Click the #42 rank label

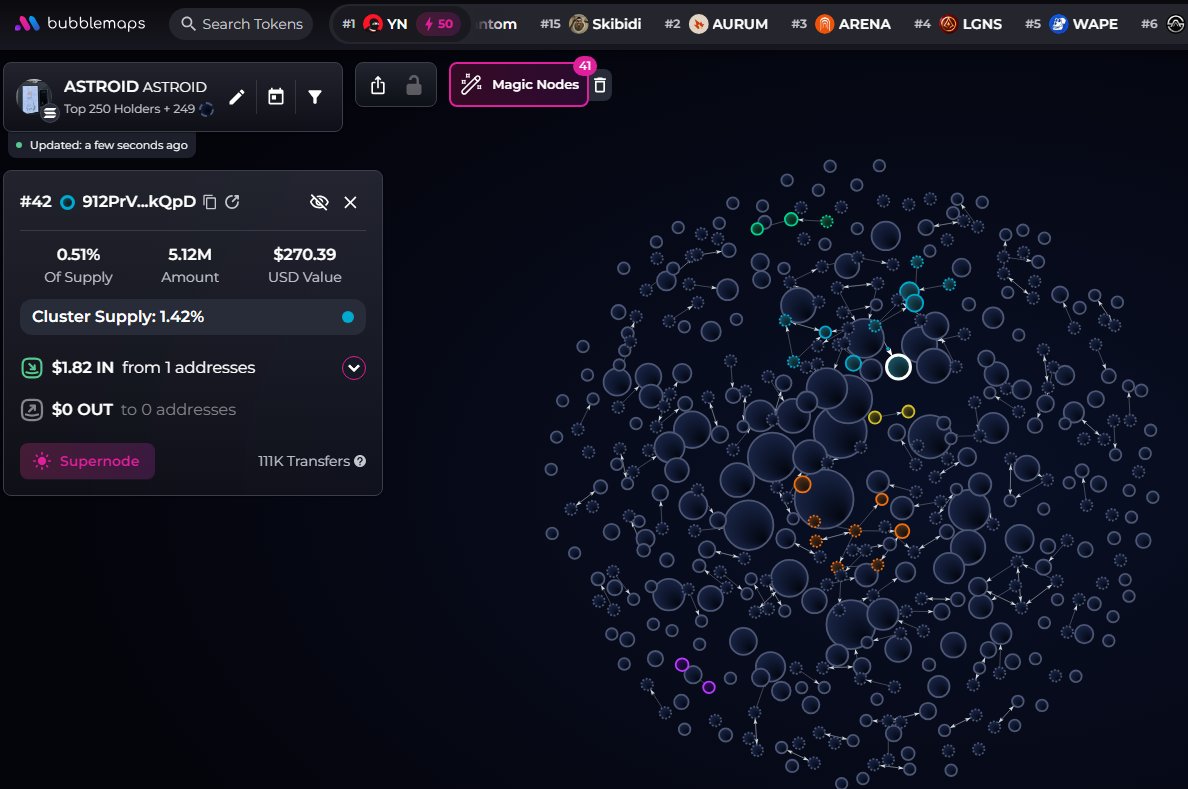tap(36, 202)
